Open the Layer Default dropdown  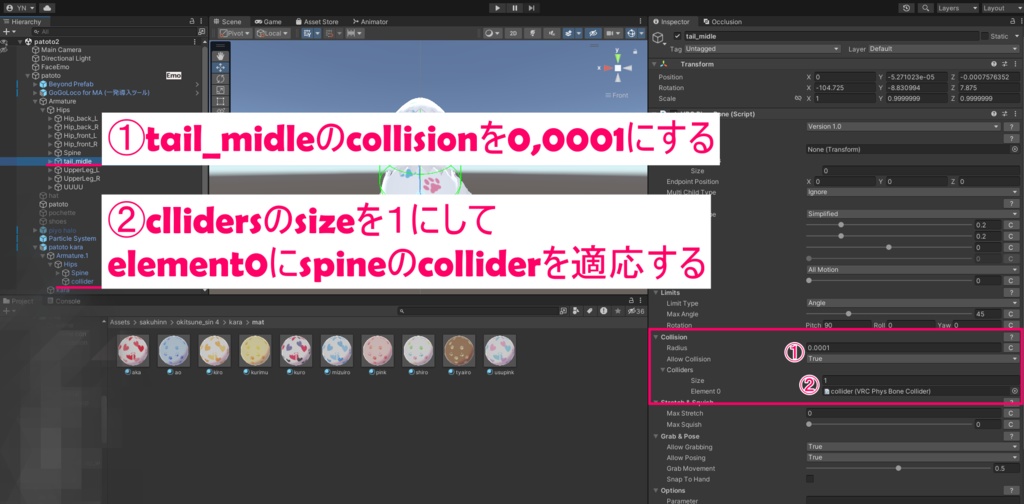pos(943,49)
